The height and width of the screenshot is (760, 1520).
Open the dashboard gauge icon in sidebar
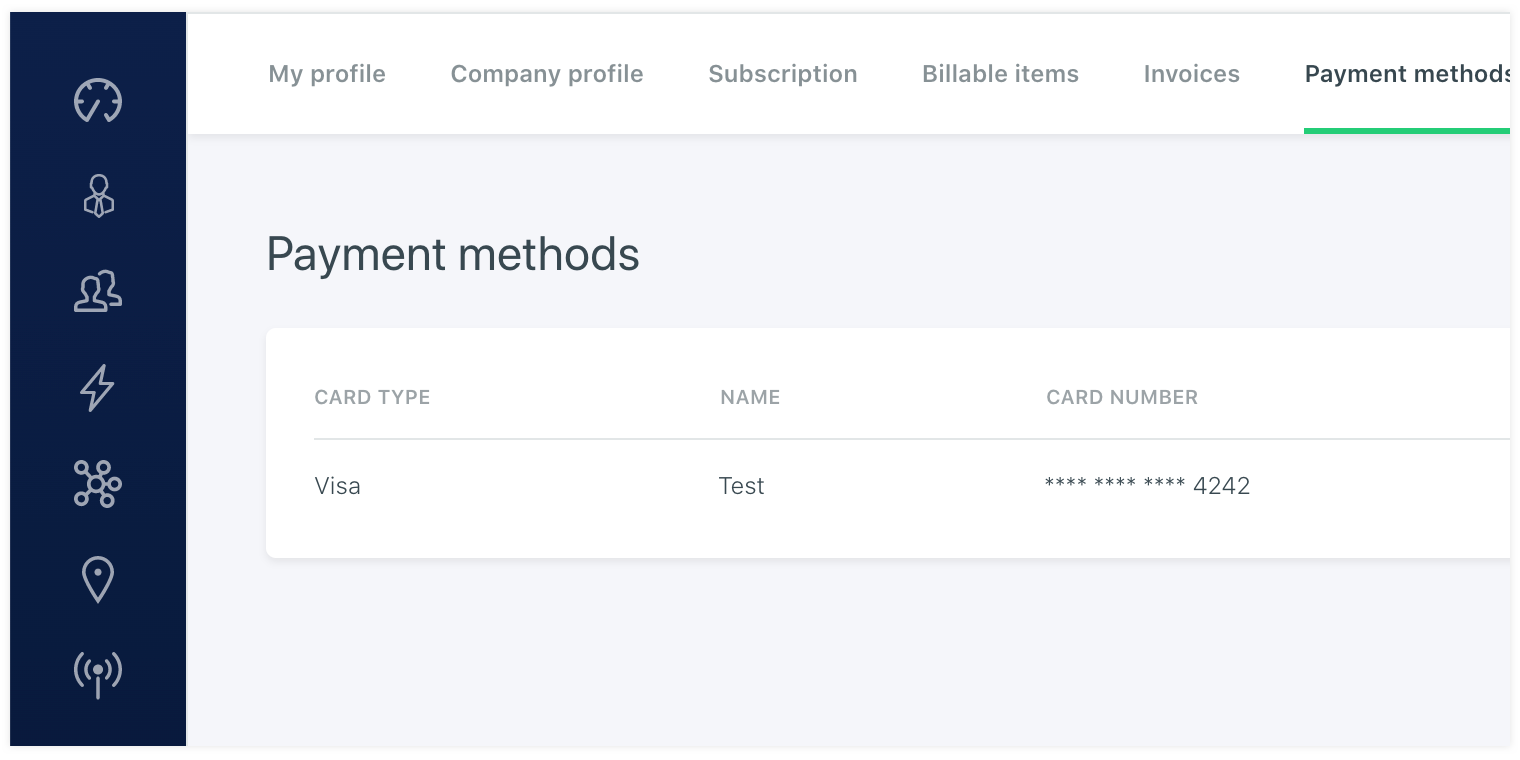[x=98, y=100]
